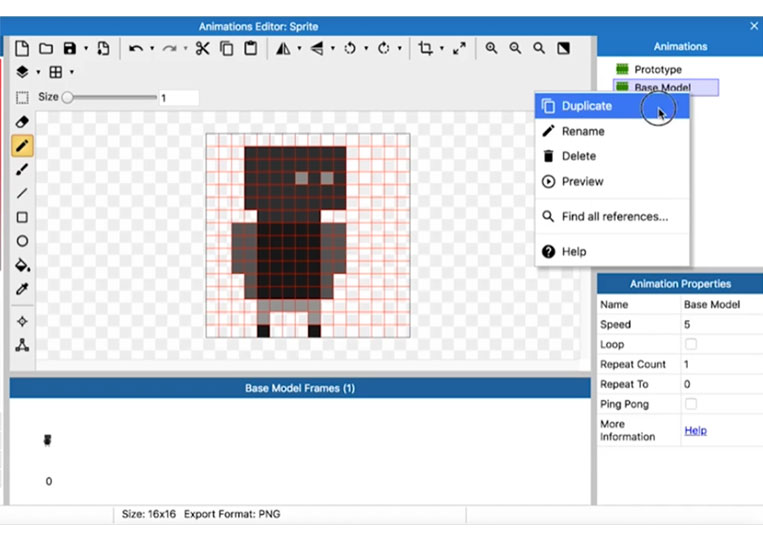Open the undo history dropdown arrow
This screenshot has height=541, width=763.
pos(152,48)
